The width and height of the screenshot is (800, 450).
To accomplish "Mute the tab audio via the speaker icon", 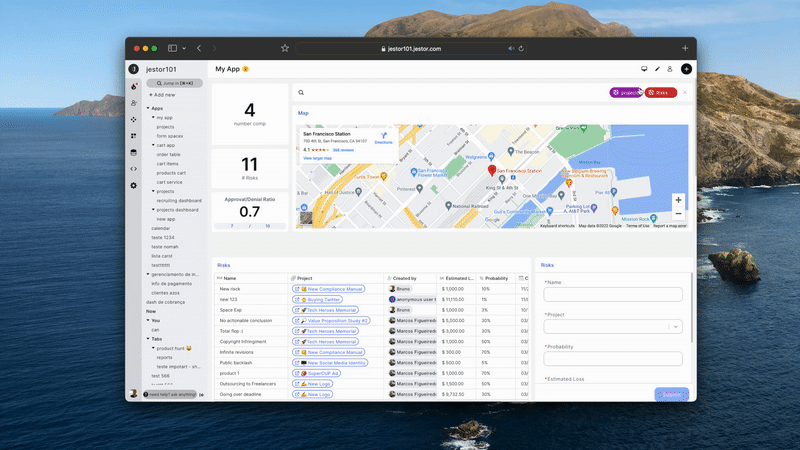I will coord(511,48).
